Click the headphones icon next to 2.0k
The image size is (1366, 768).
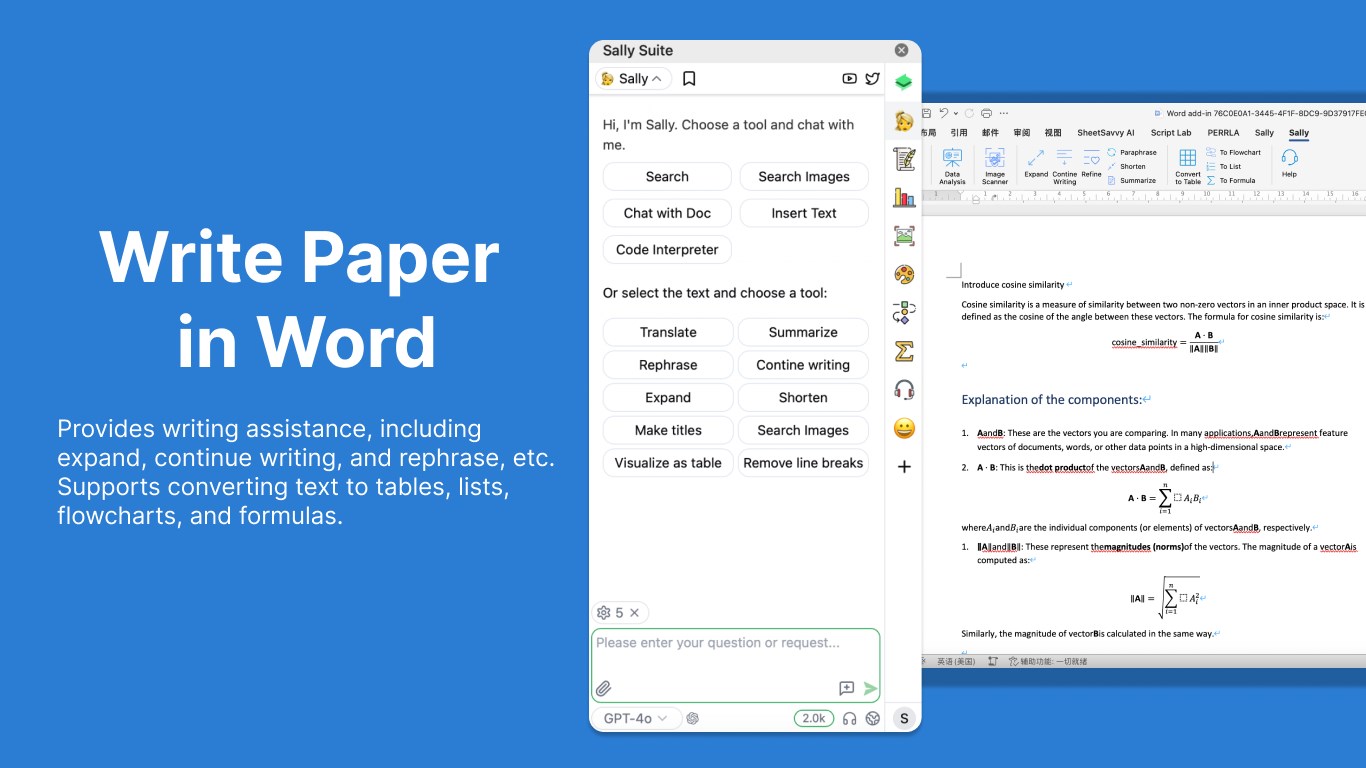click(850, 718)
